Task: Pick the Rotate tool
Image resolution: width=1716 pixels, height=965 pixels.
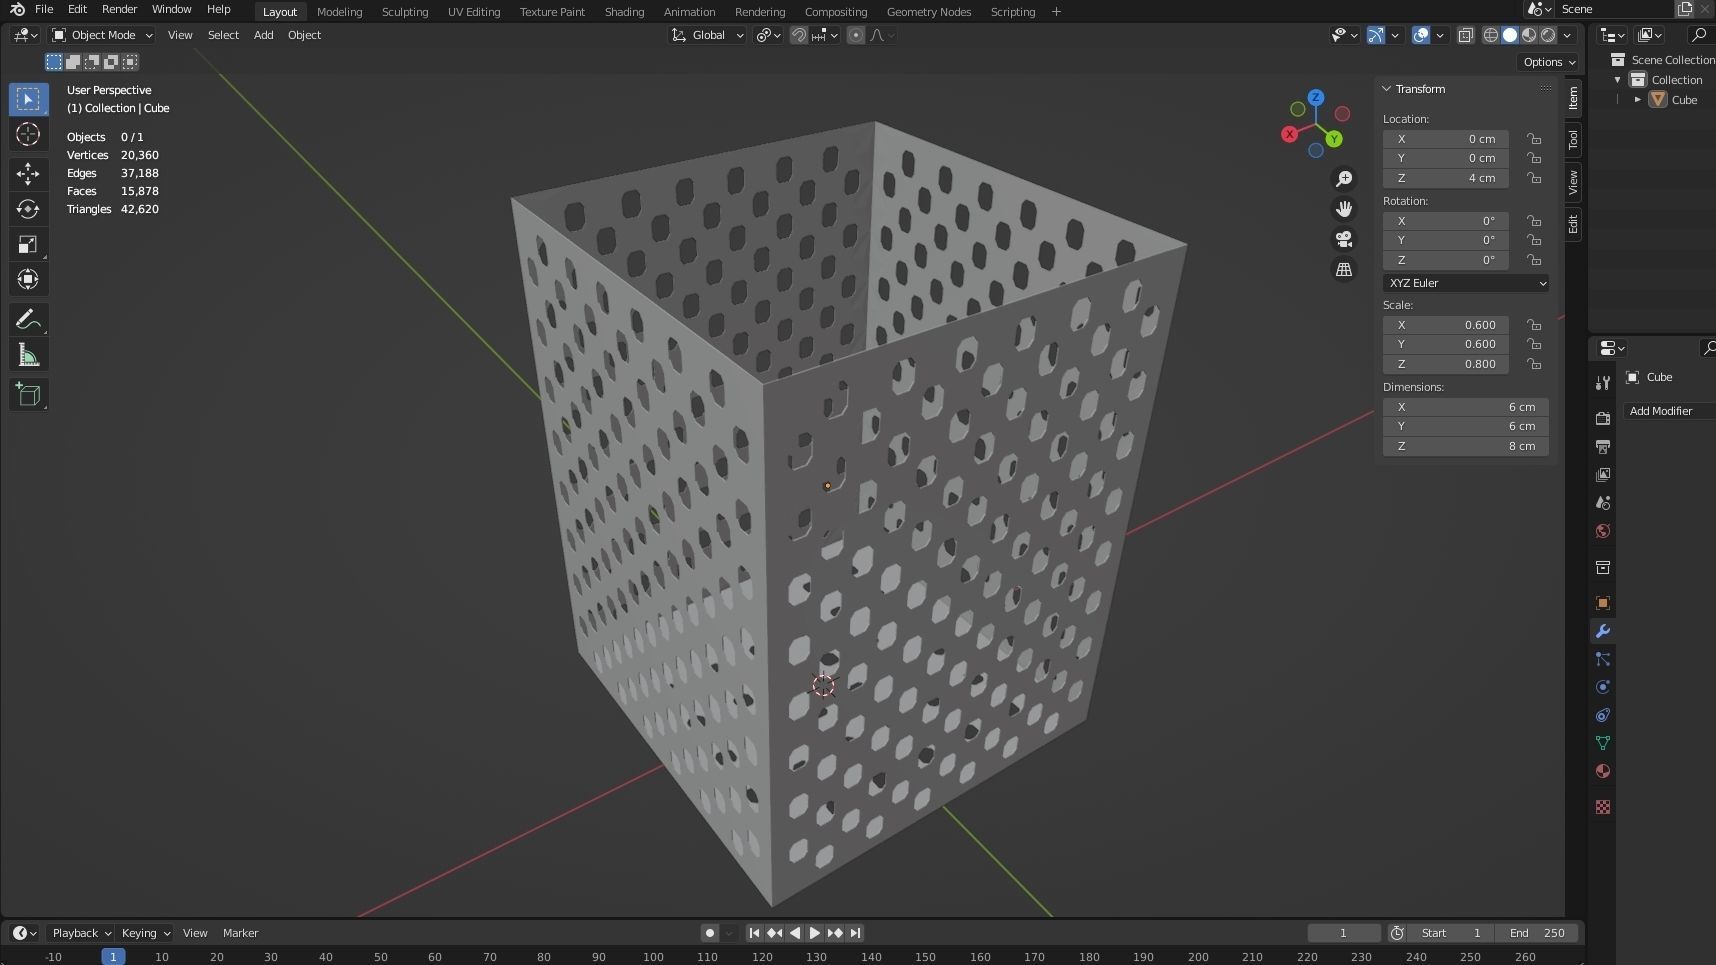Action: [28, 209]
